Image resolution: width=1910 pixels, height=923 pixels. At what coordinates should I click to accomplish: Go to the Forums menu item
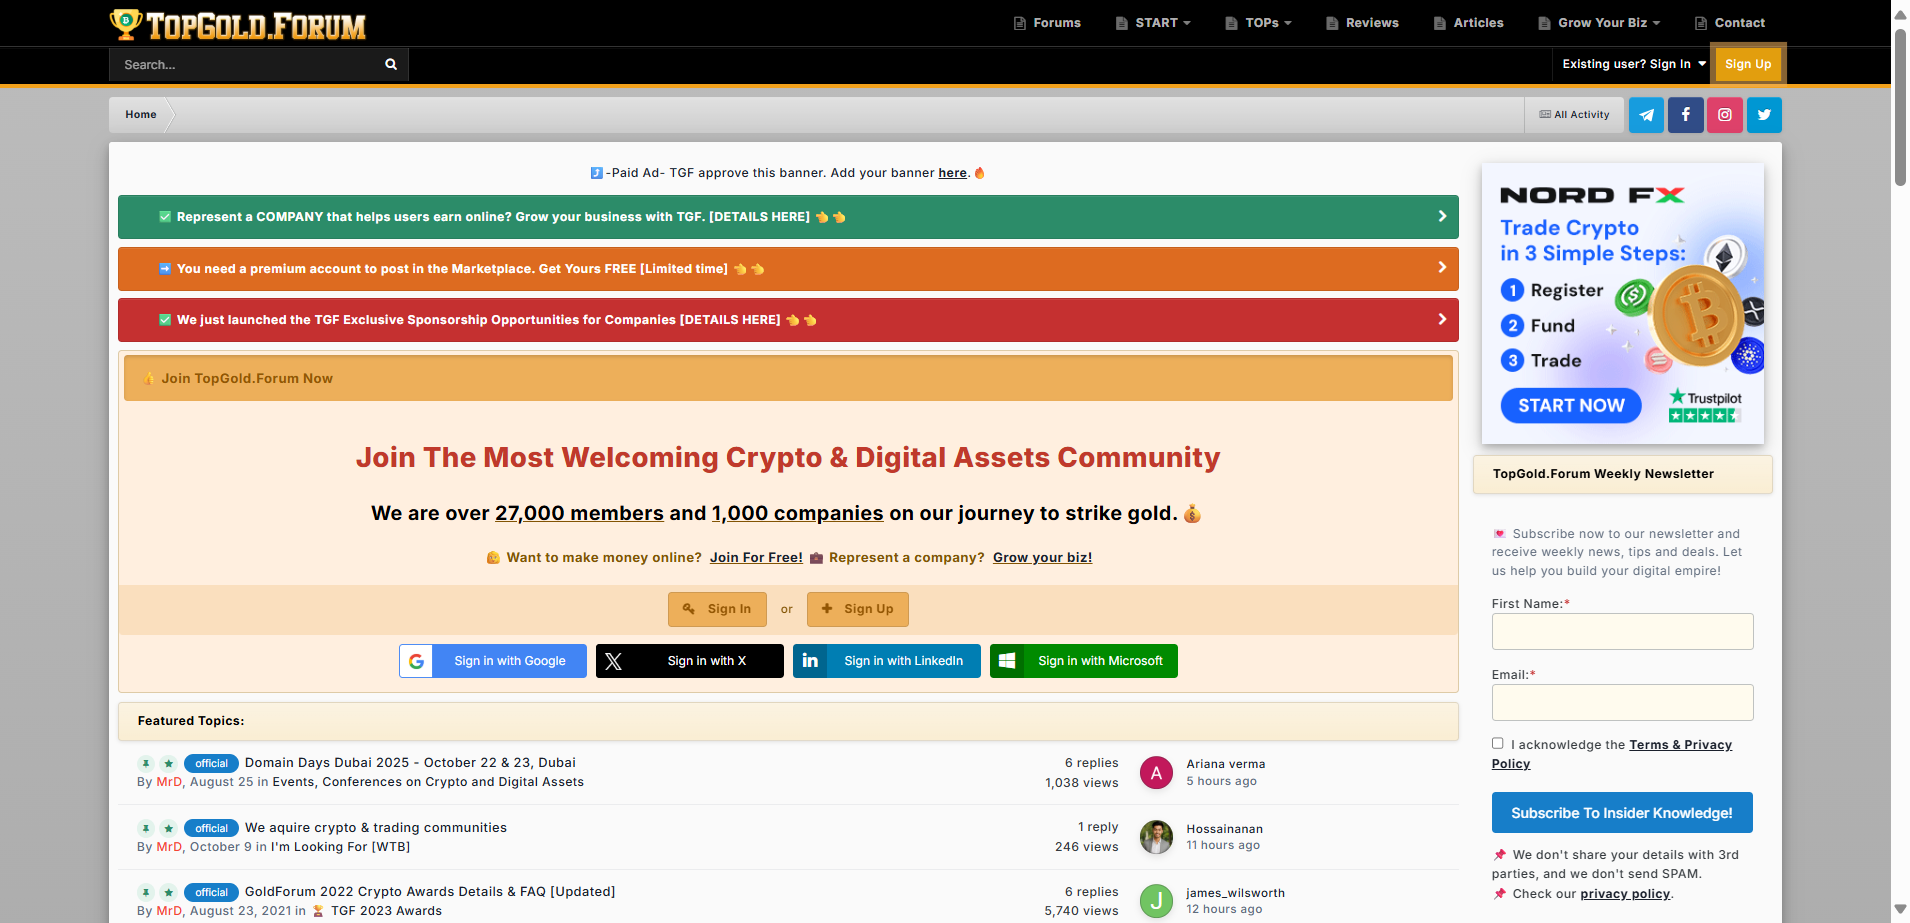pos(1048,23)
